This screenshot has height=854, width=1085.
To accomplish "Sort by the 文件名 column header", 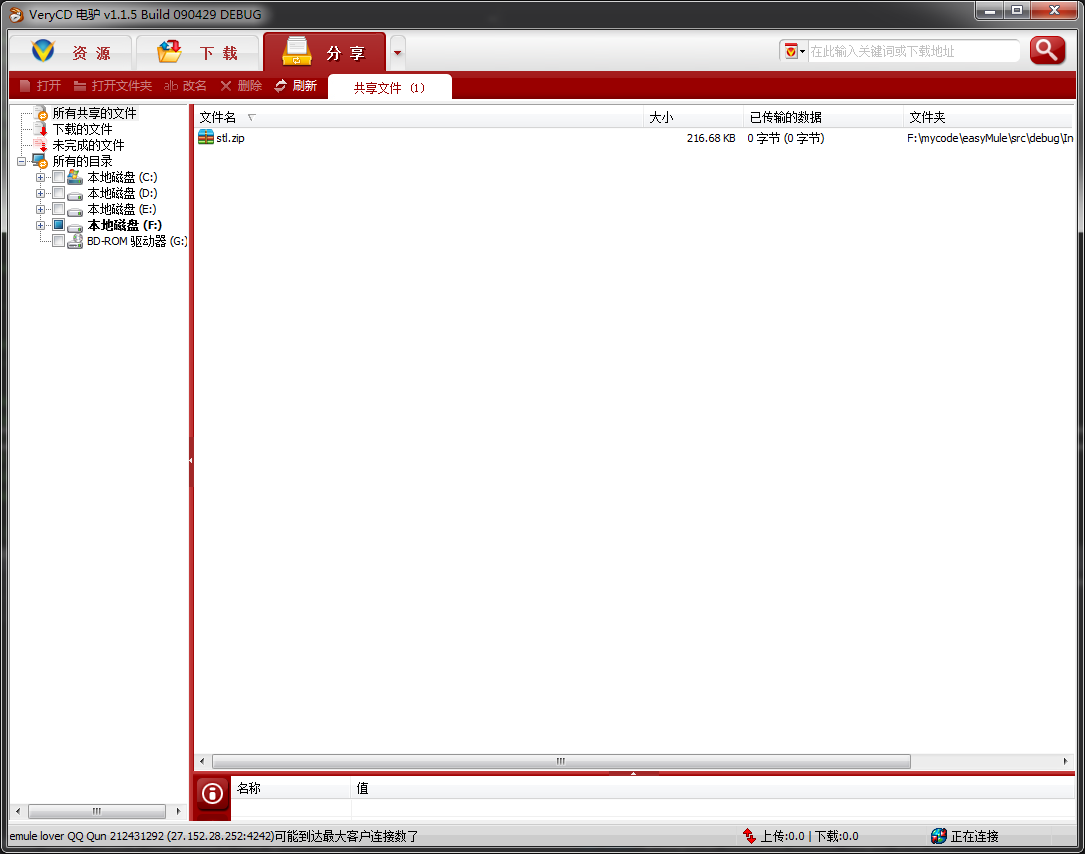I will coord(419,117).
